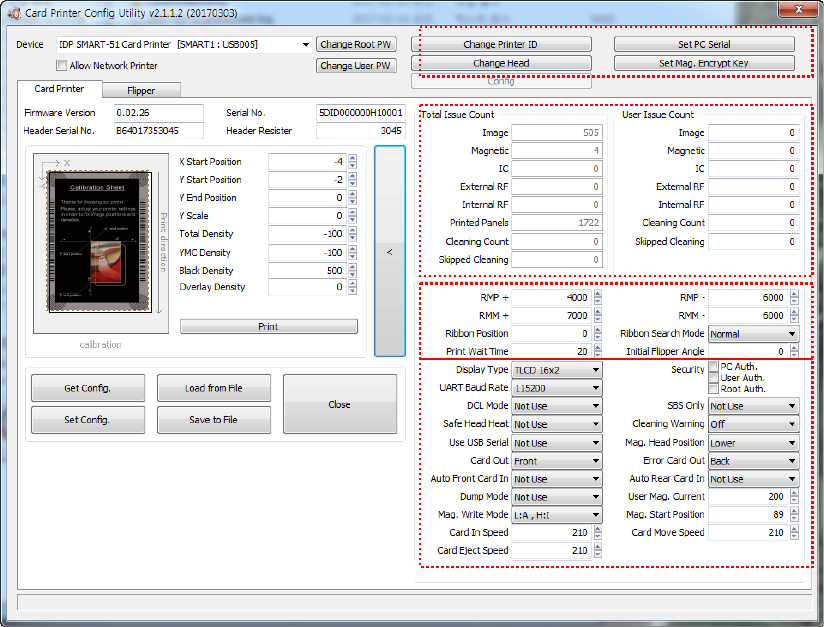Adjust the YMC Density spinner
This screenshot has height=627, width=824.
pyautogui.click(x=352, y=252)
